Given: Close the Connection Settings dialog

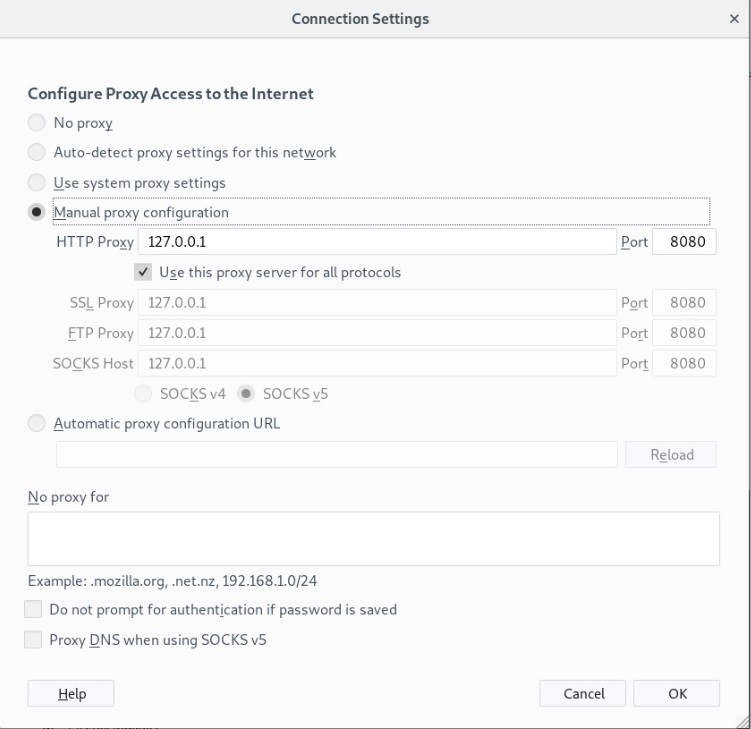Looking at the screenshot, I should pos(735,19).
